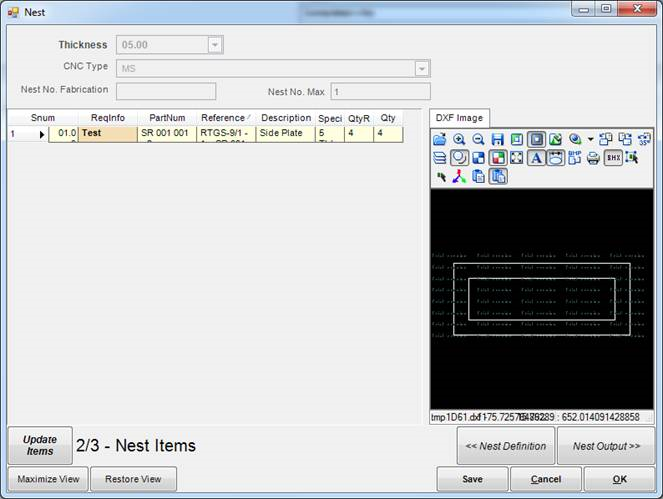The image size is (663, 499).
Task: Select the row 1 arrow selector cell
Action: point(42,133)
